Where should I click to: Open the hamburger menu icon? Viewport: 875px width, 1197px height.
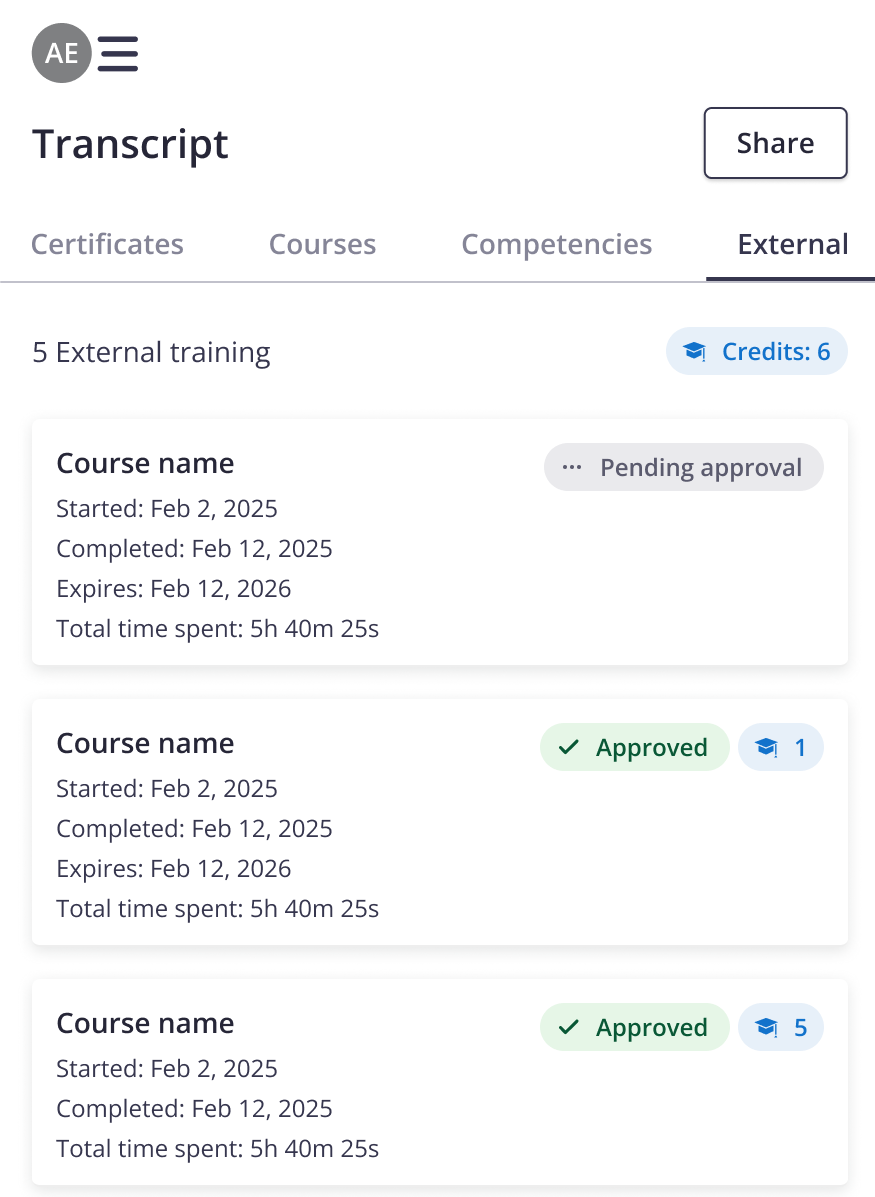(x=118, y=54)
